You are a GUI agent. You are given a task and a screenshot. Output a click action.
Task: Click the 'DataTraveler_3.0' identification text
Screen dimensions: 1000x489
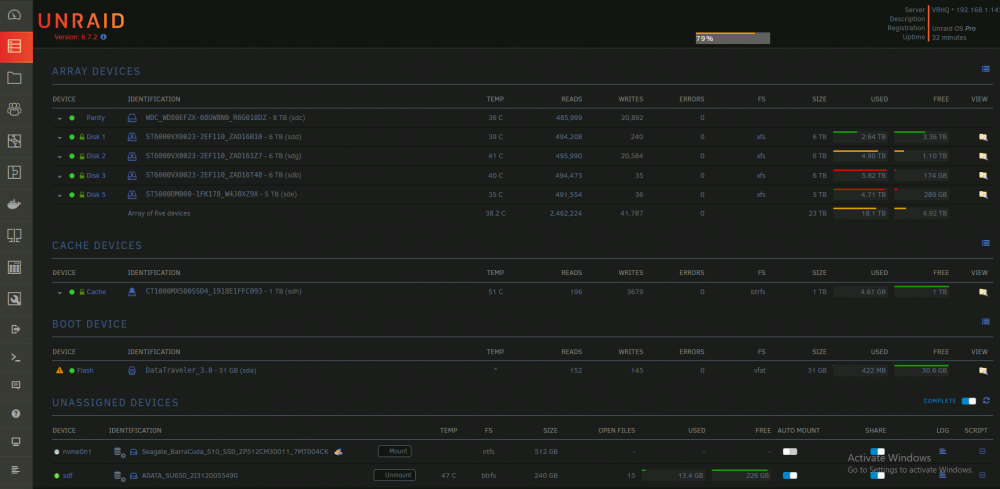tap(177, 370)
